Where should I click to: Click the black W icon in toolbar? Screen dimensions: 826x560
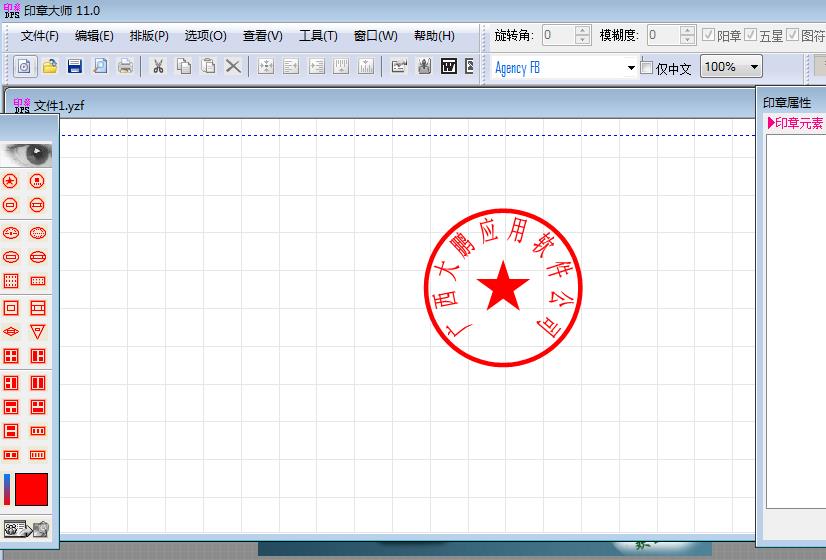[x=449, y=66]
